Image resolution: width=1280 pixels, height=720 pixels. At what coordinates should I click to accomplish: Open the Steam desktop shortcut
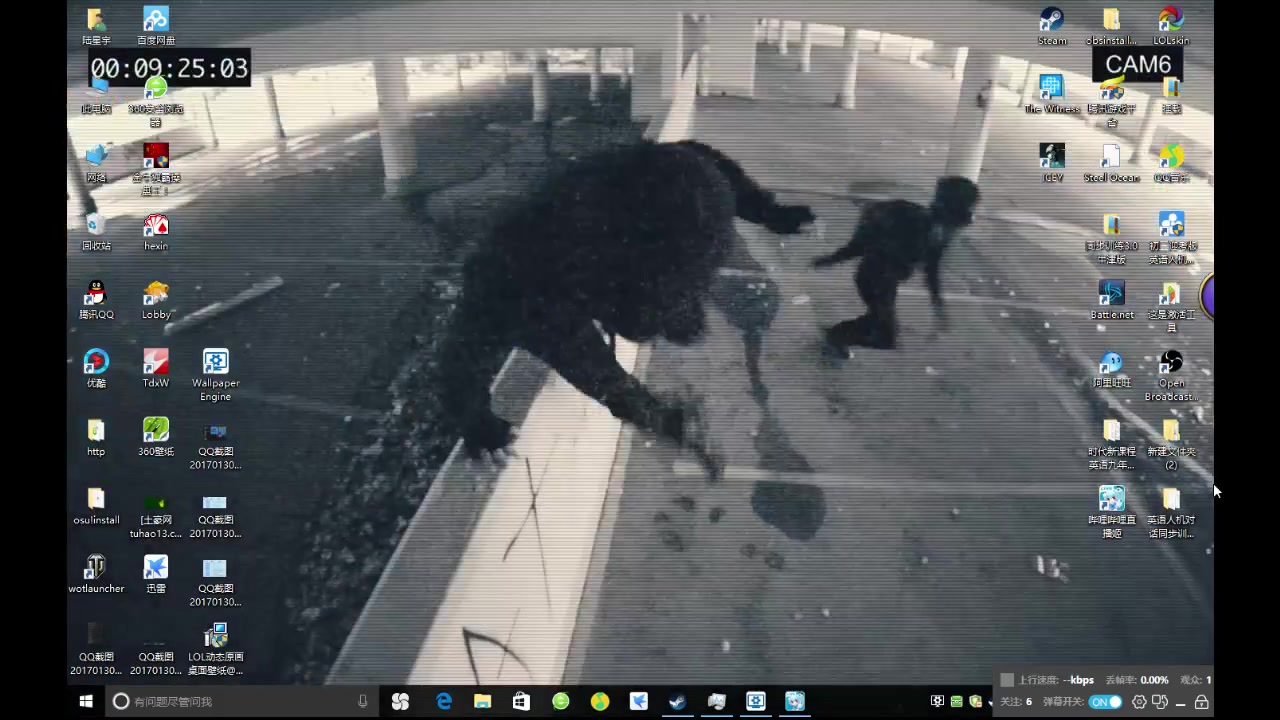click(1052, 27)
